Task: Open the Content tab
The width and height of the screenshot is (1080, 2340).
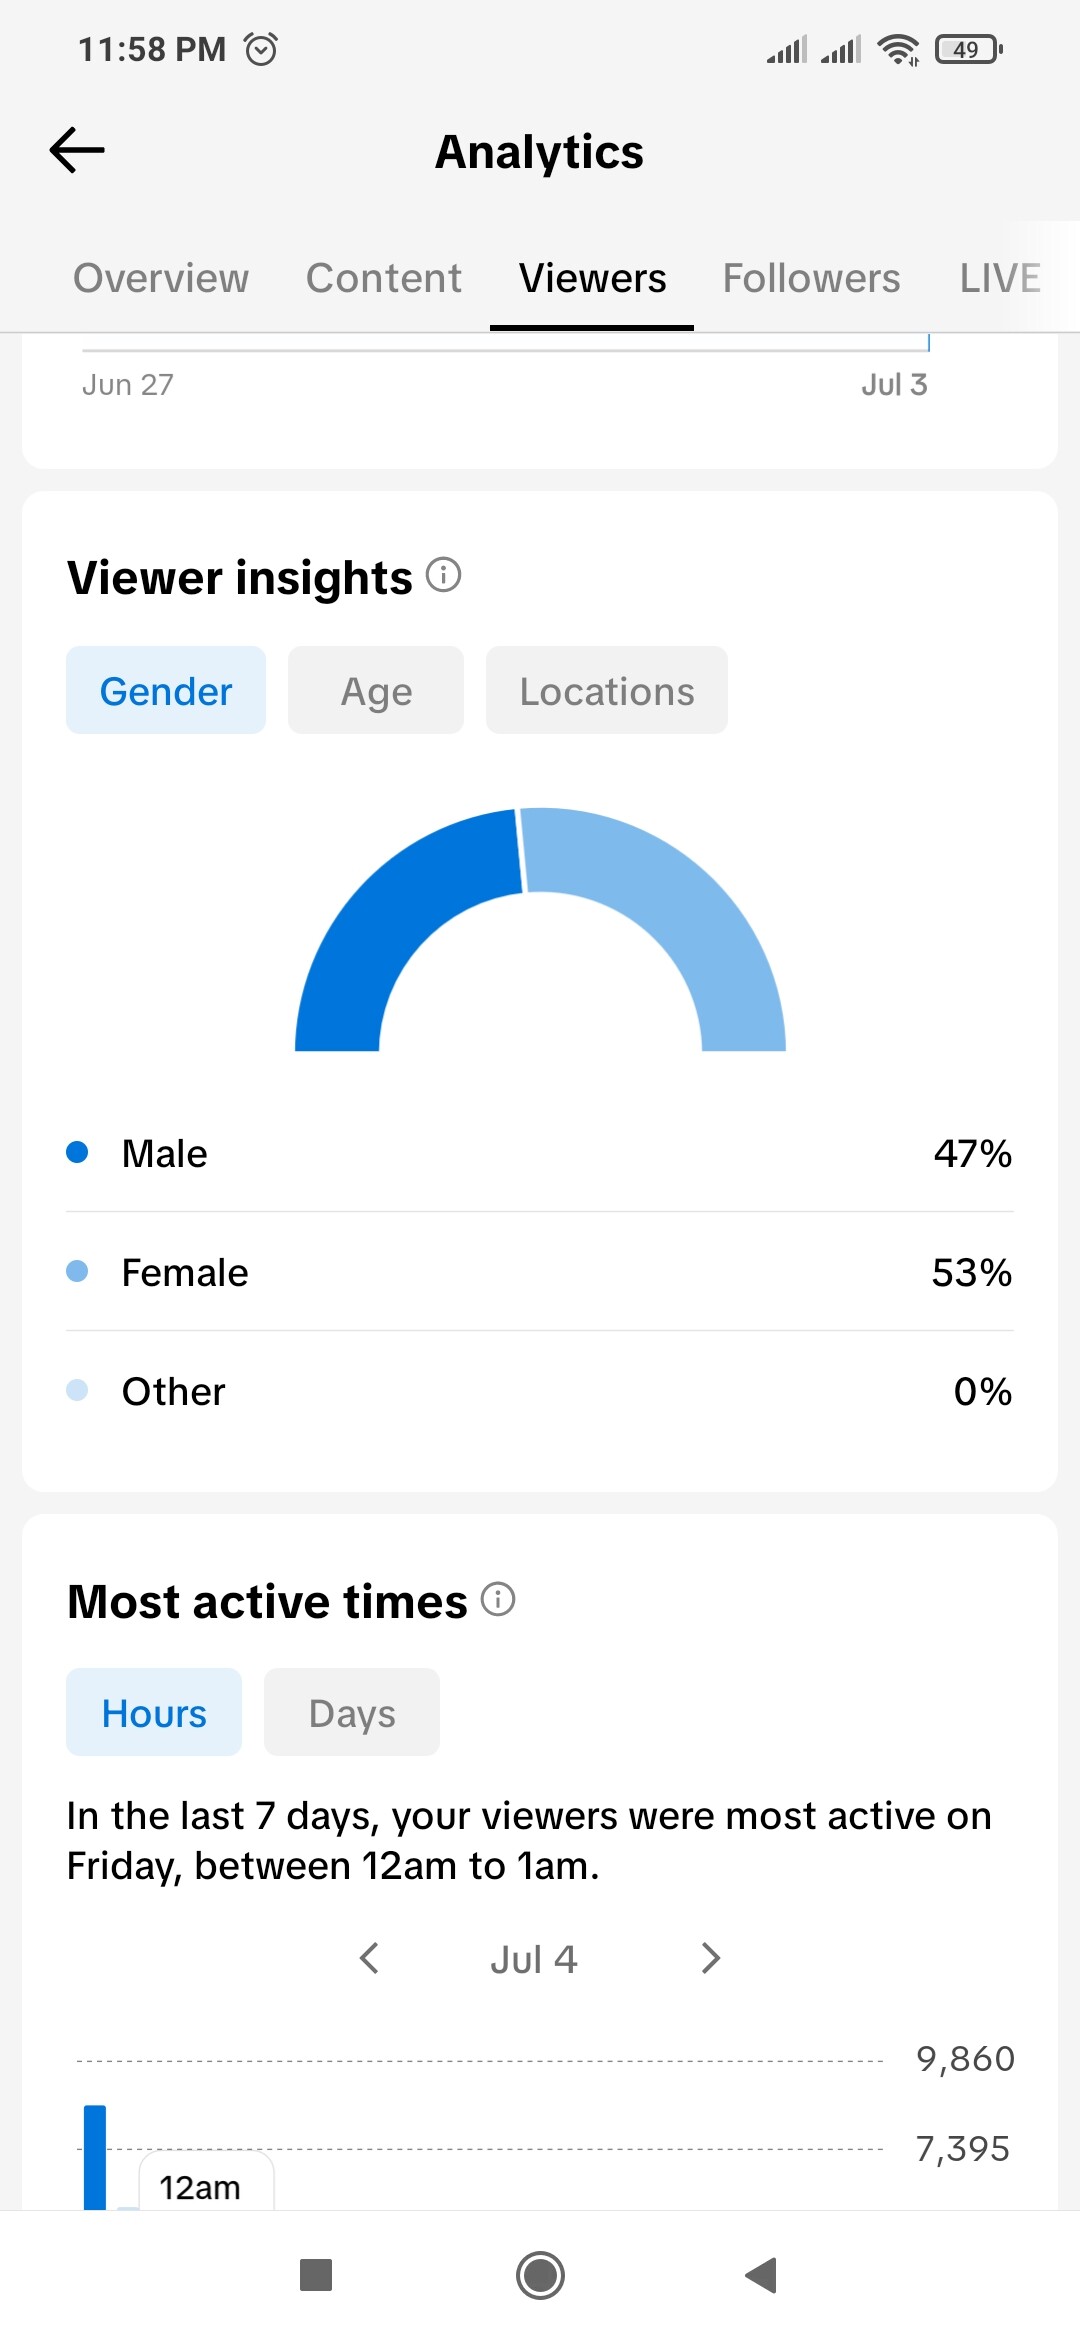Action: 384,278
